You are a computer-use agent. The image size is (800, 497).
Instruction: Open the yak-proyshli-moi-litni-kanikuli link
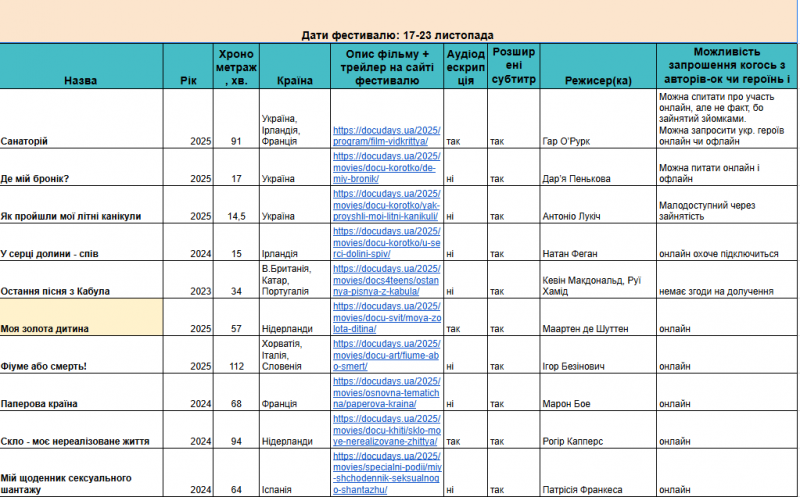(386, 205)
